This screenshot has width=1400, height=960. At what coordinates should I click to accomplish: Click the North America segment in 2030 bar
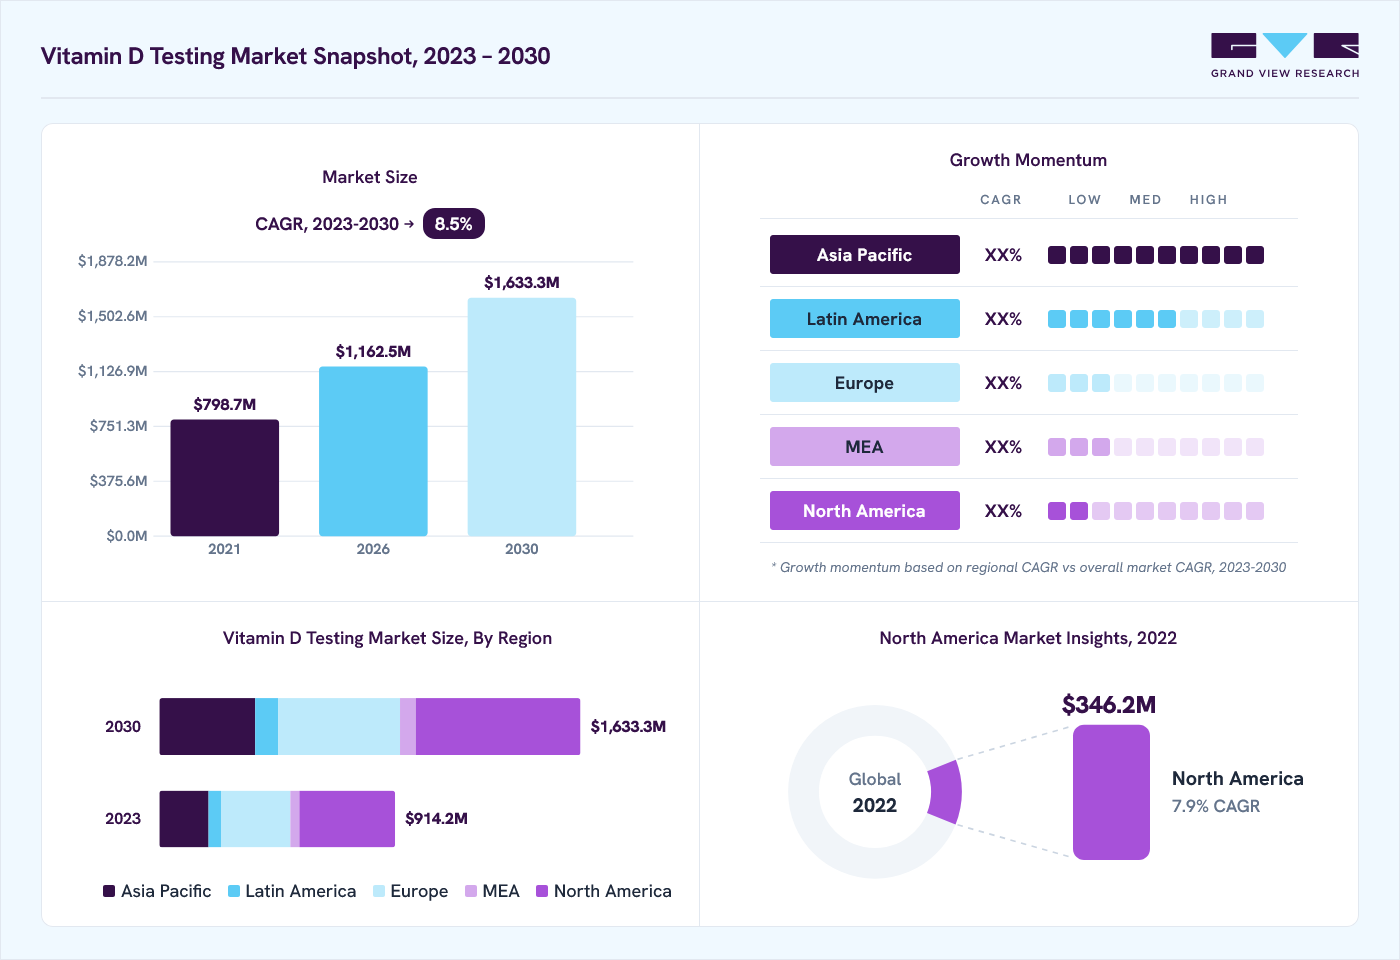498,726
